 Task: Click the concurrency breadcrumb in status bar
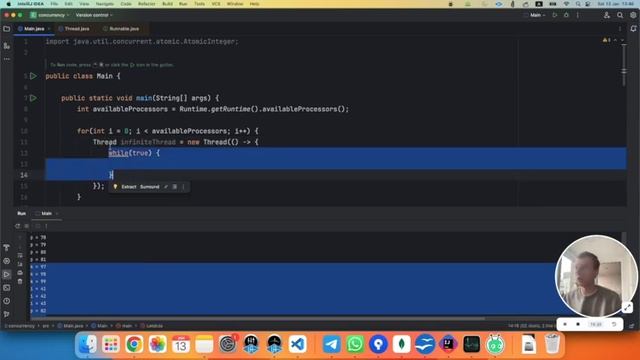pos(20,326)
